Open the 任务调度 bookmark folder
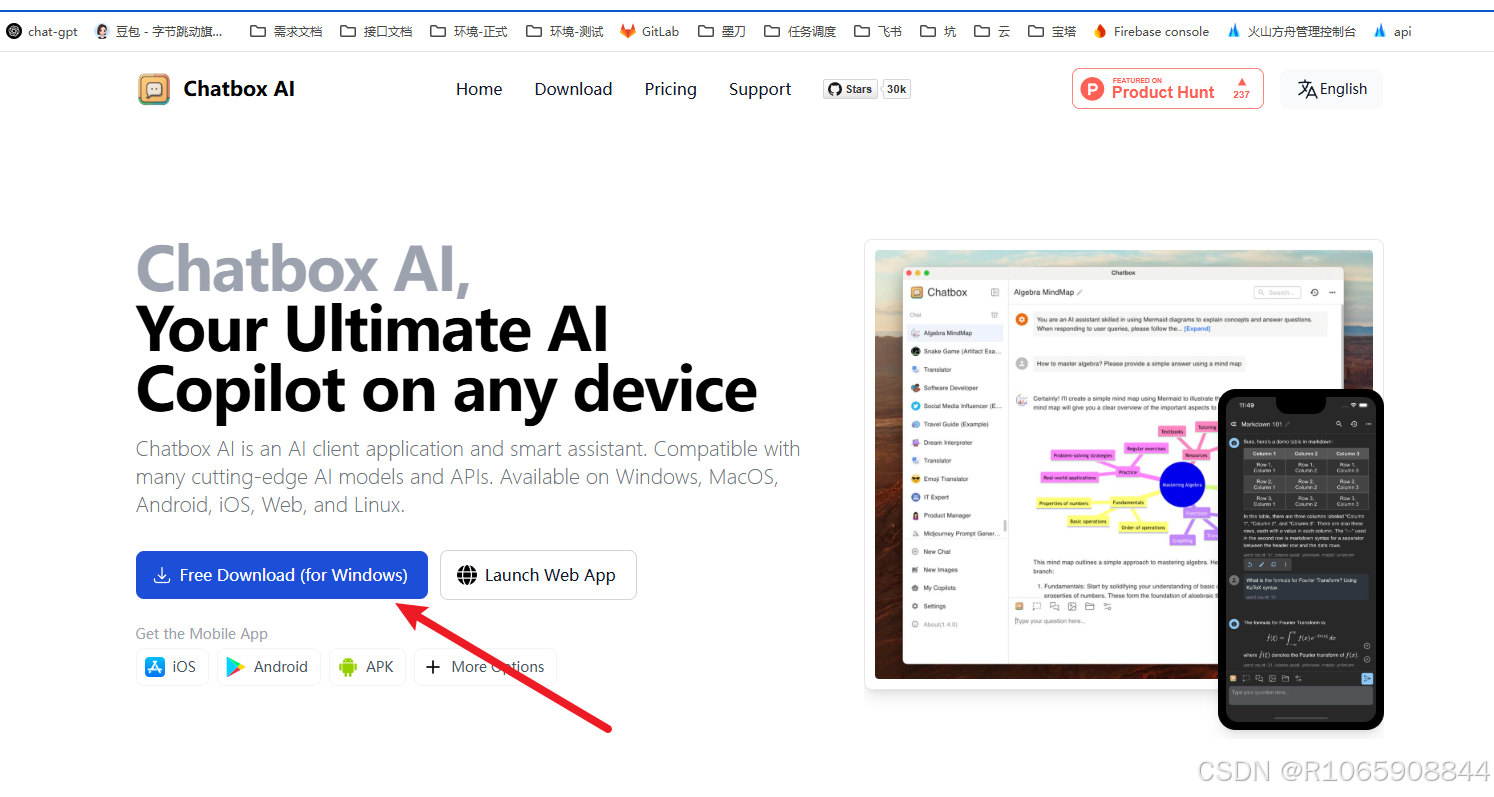Viewport: 1494px width, 797px height. pos(800,31)
